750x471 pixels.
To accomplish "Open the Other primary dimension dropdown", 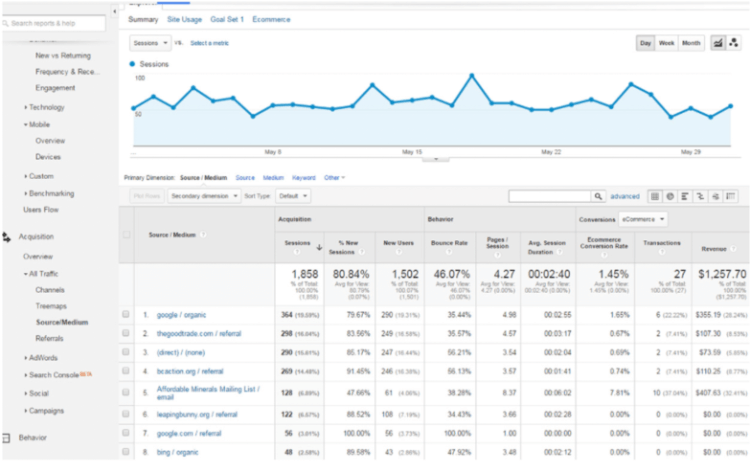I will tap(334, 178).
